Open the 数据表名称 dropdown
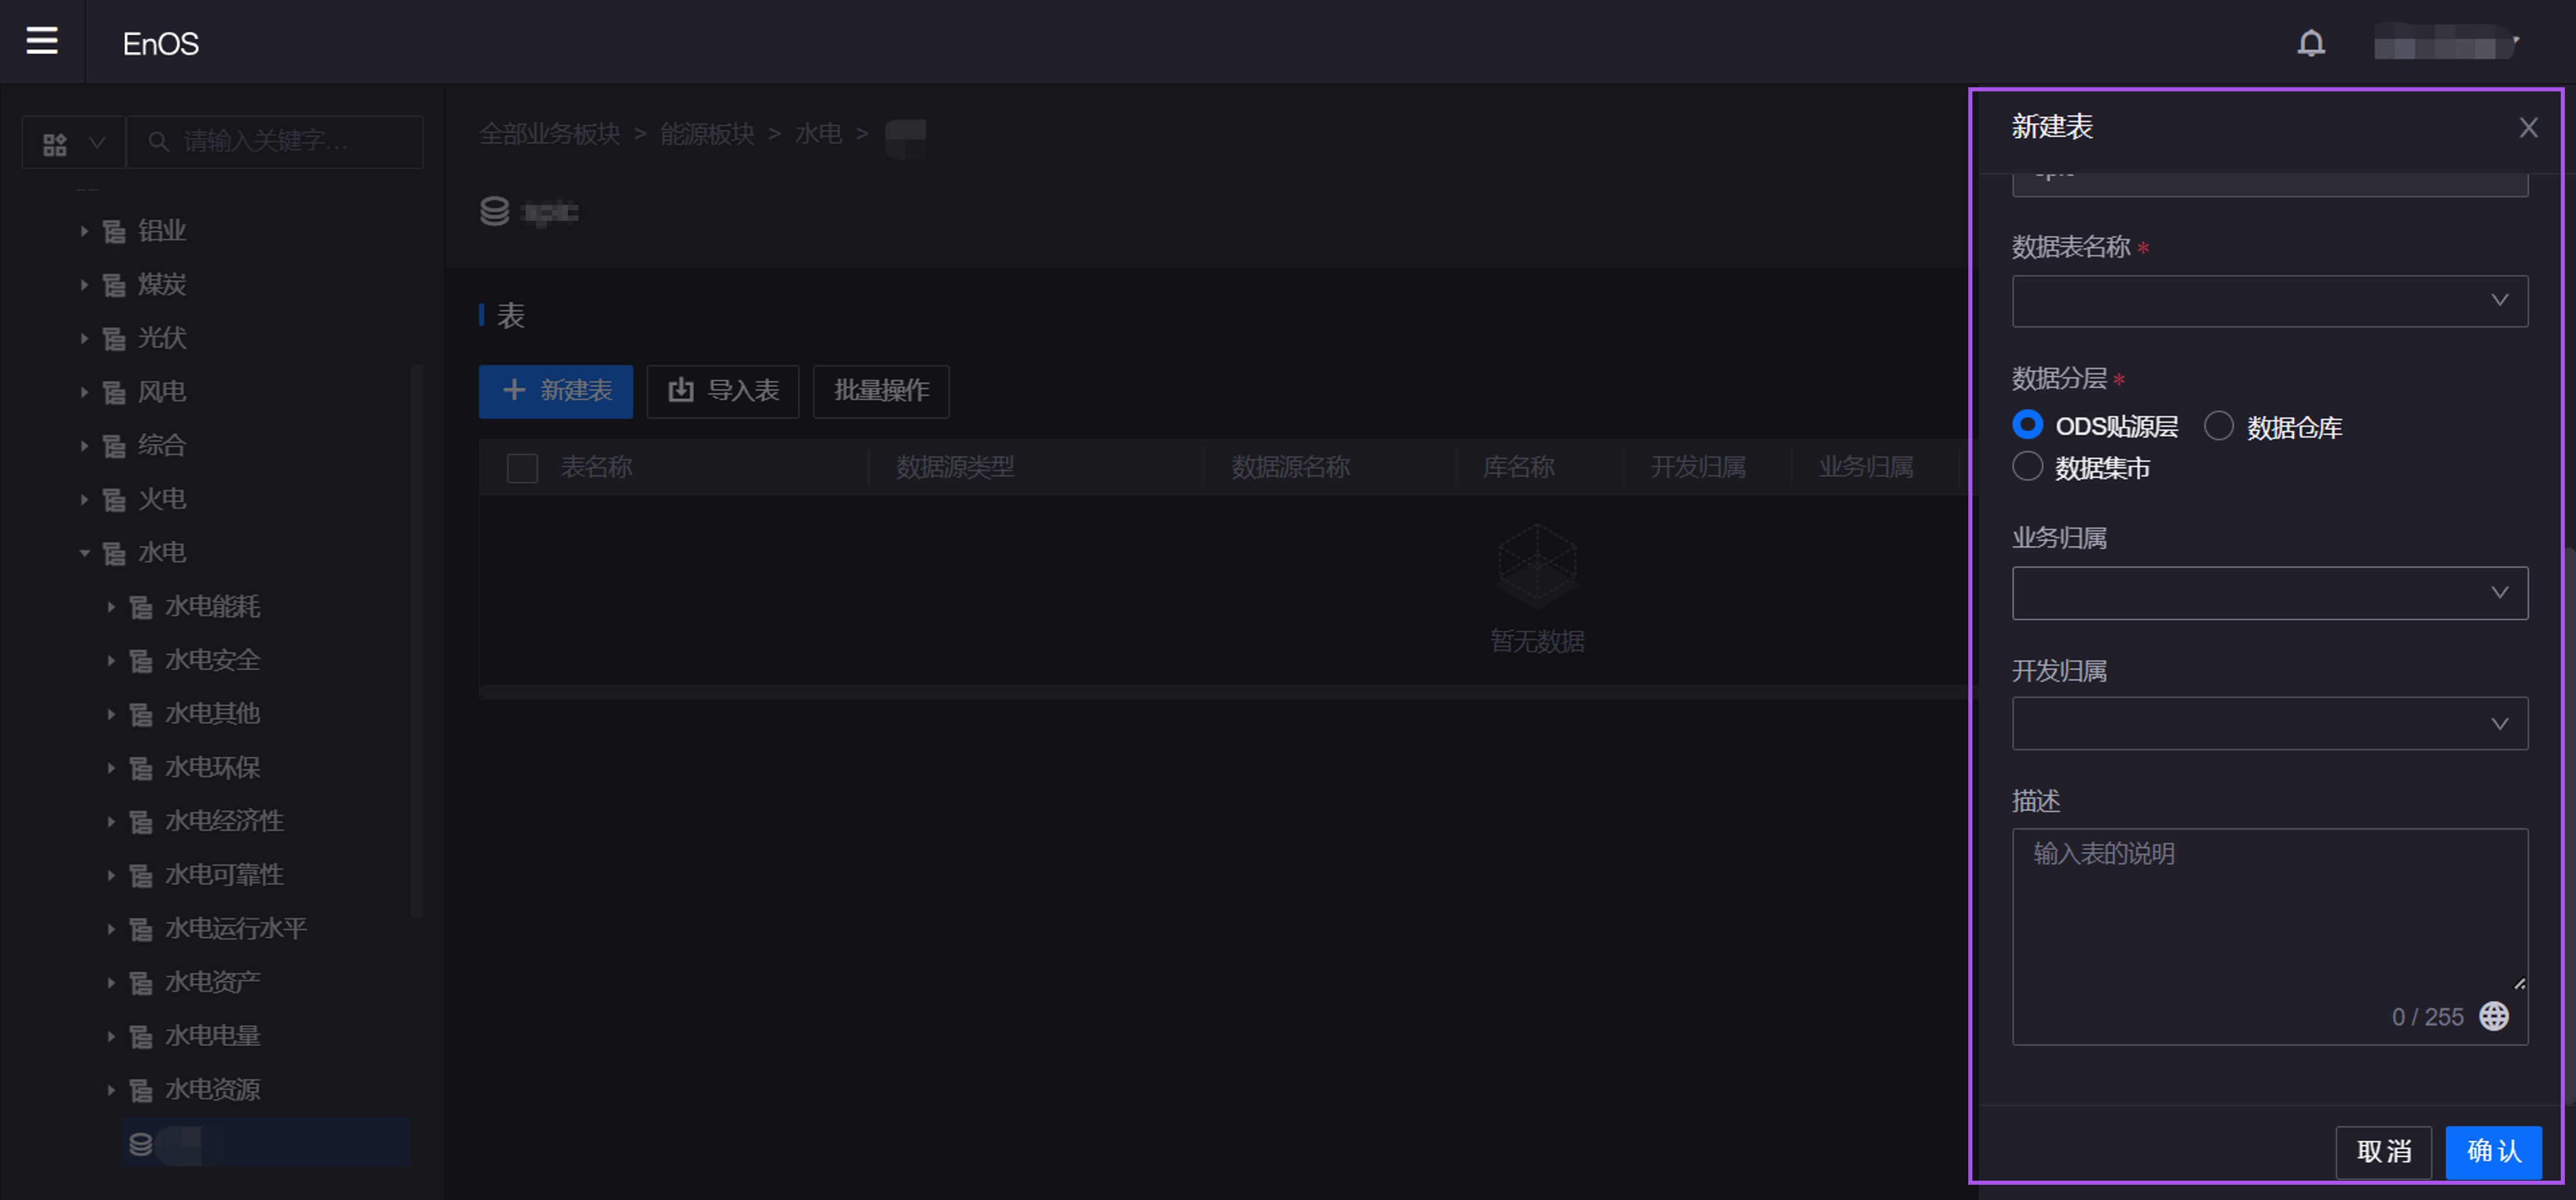Image resolution: width=2576 pixels, height=1200 pixels. point(2270,301)
